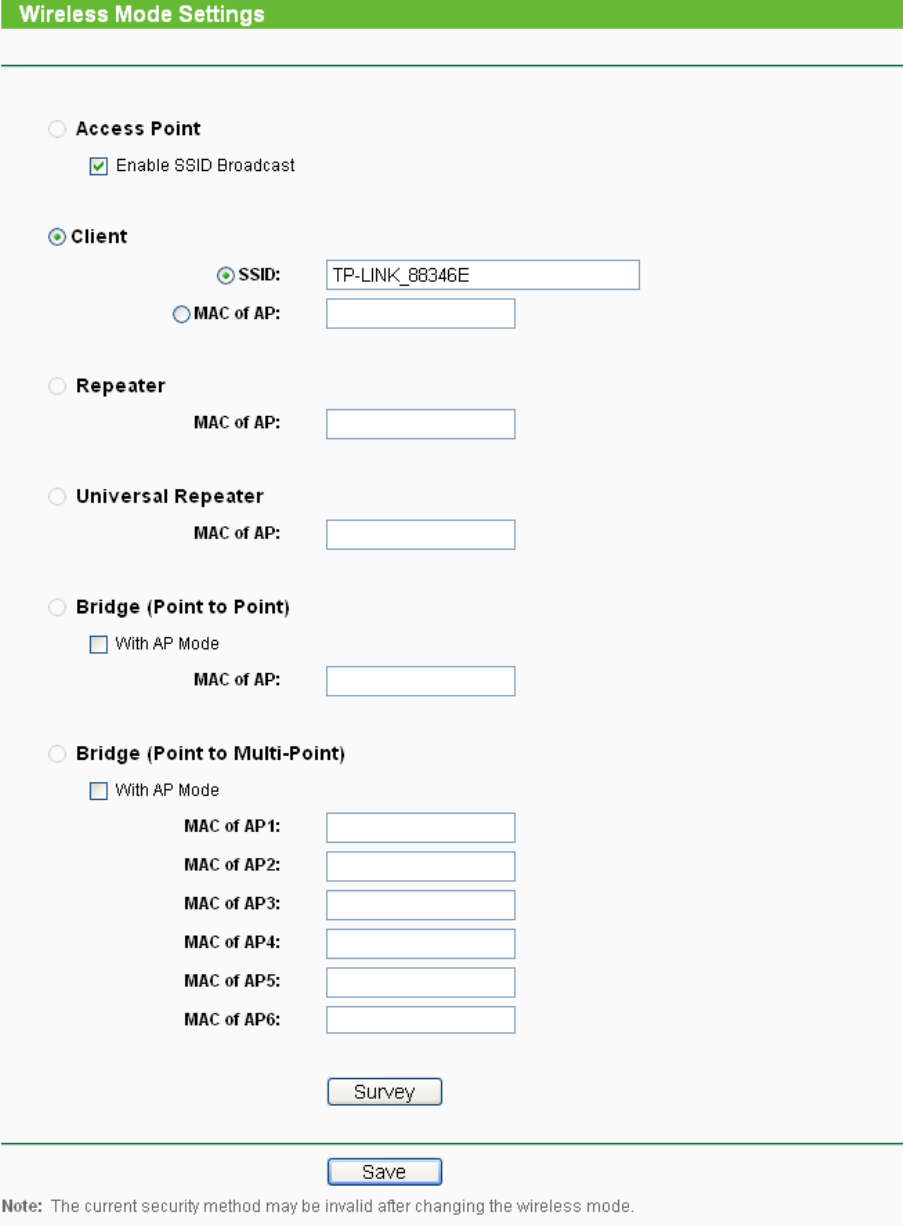Select the Client mode radio button

[x=58, y=237]
